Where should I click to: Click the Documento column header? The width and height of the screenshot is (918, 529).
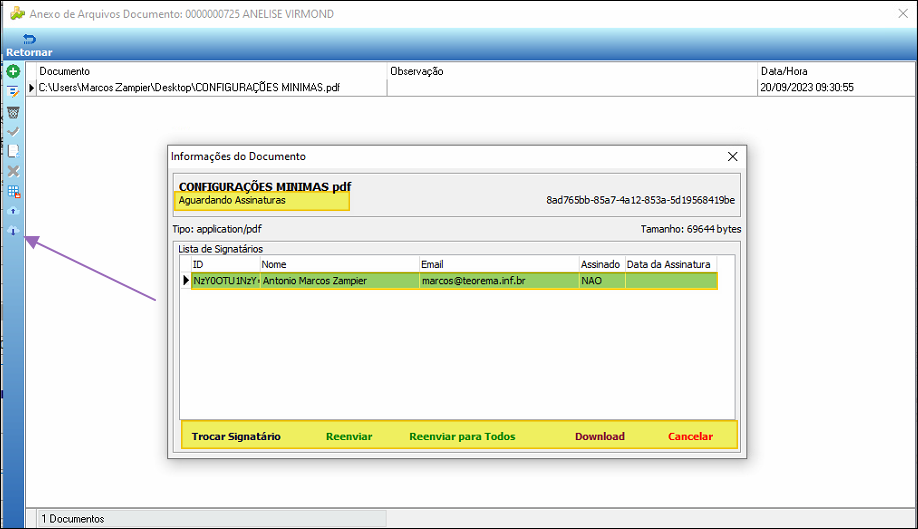coord(211,71)
